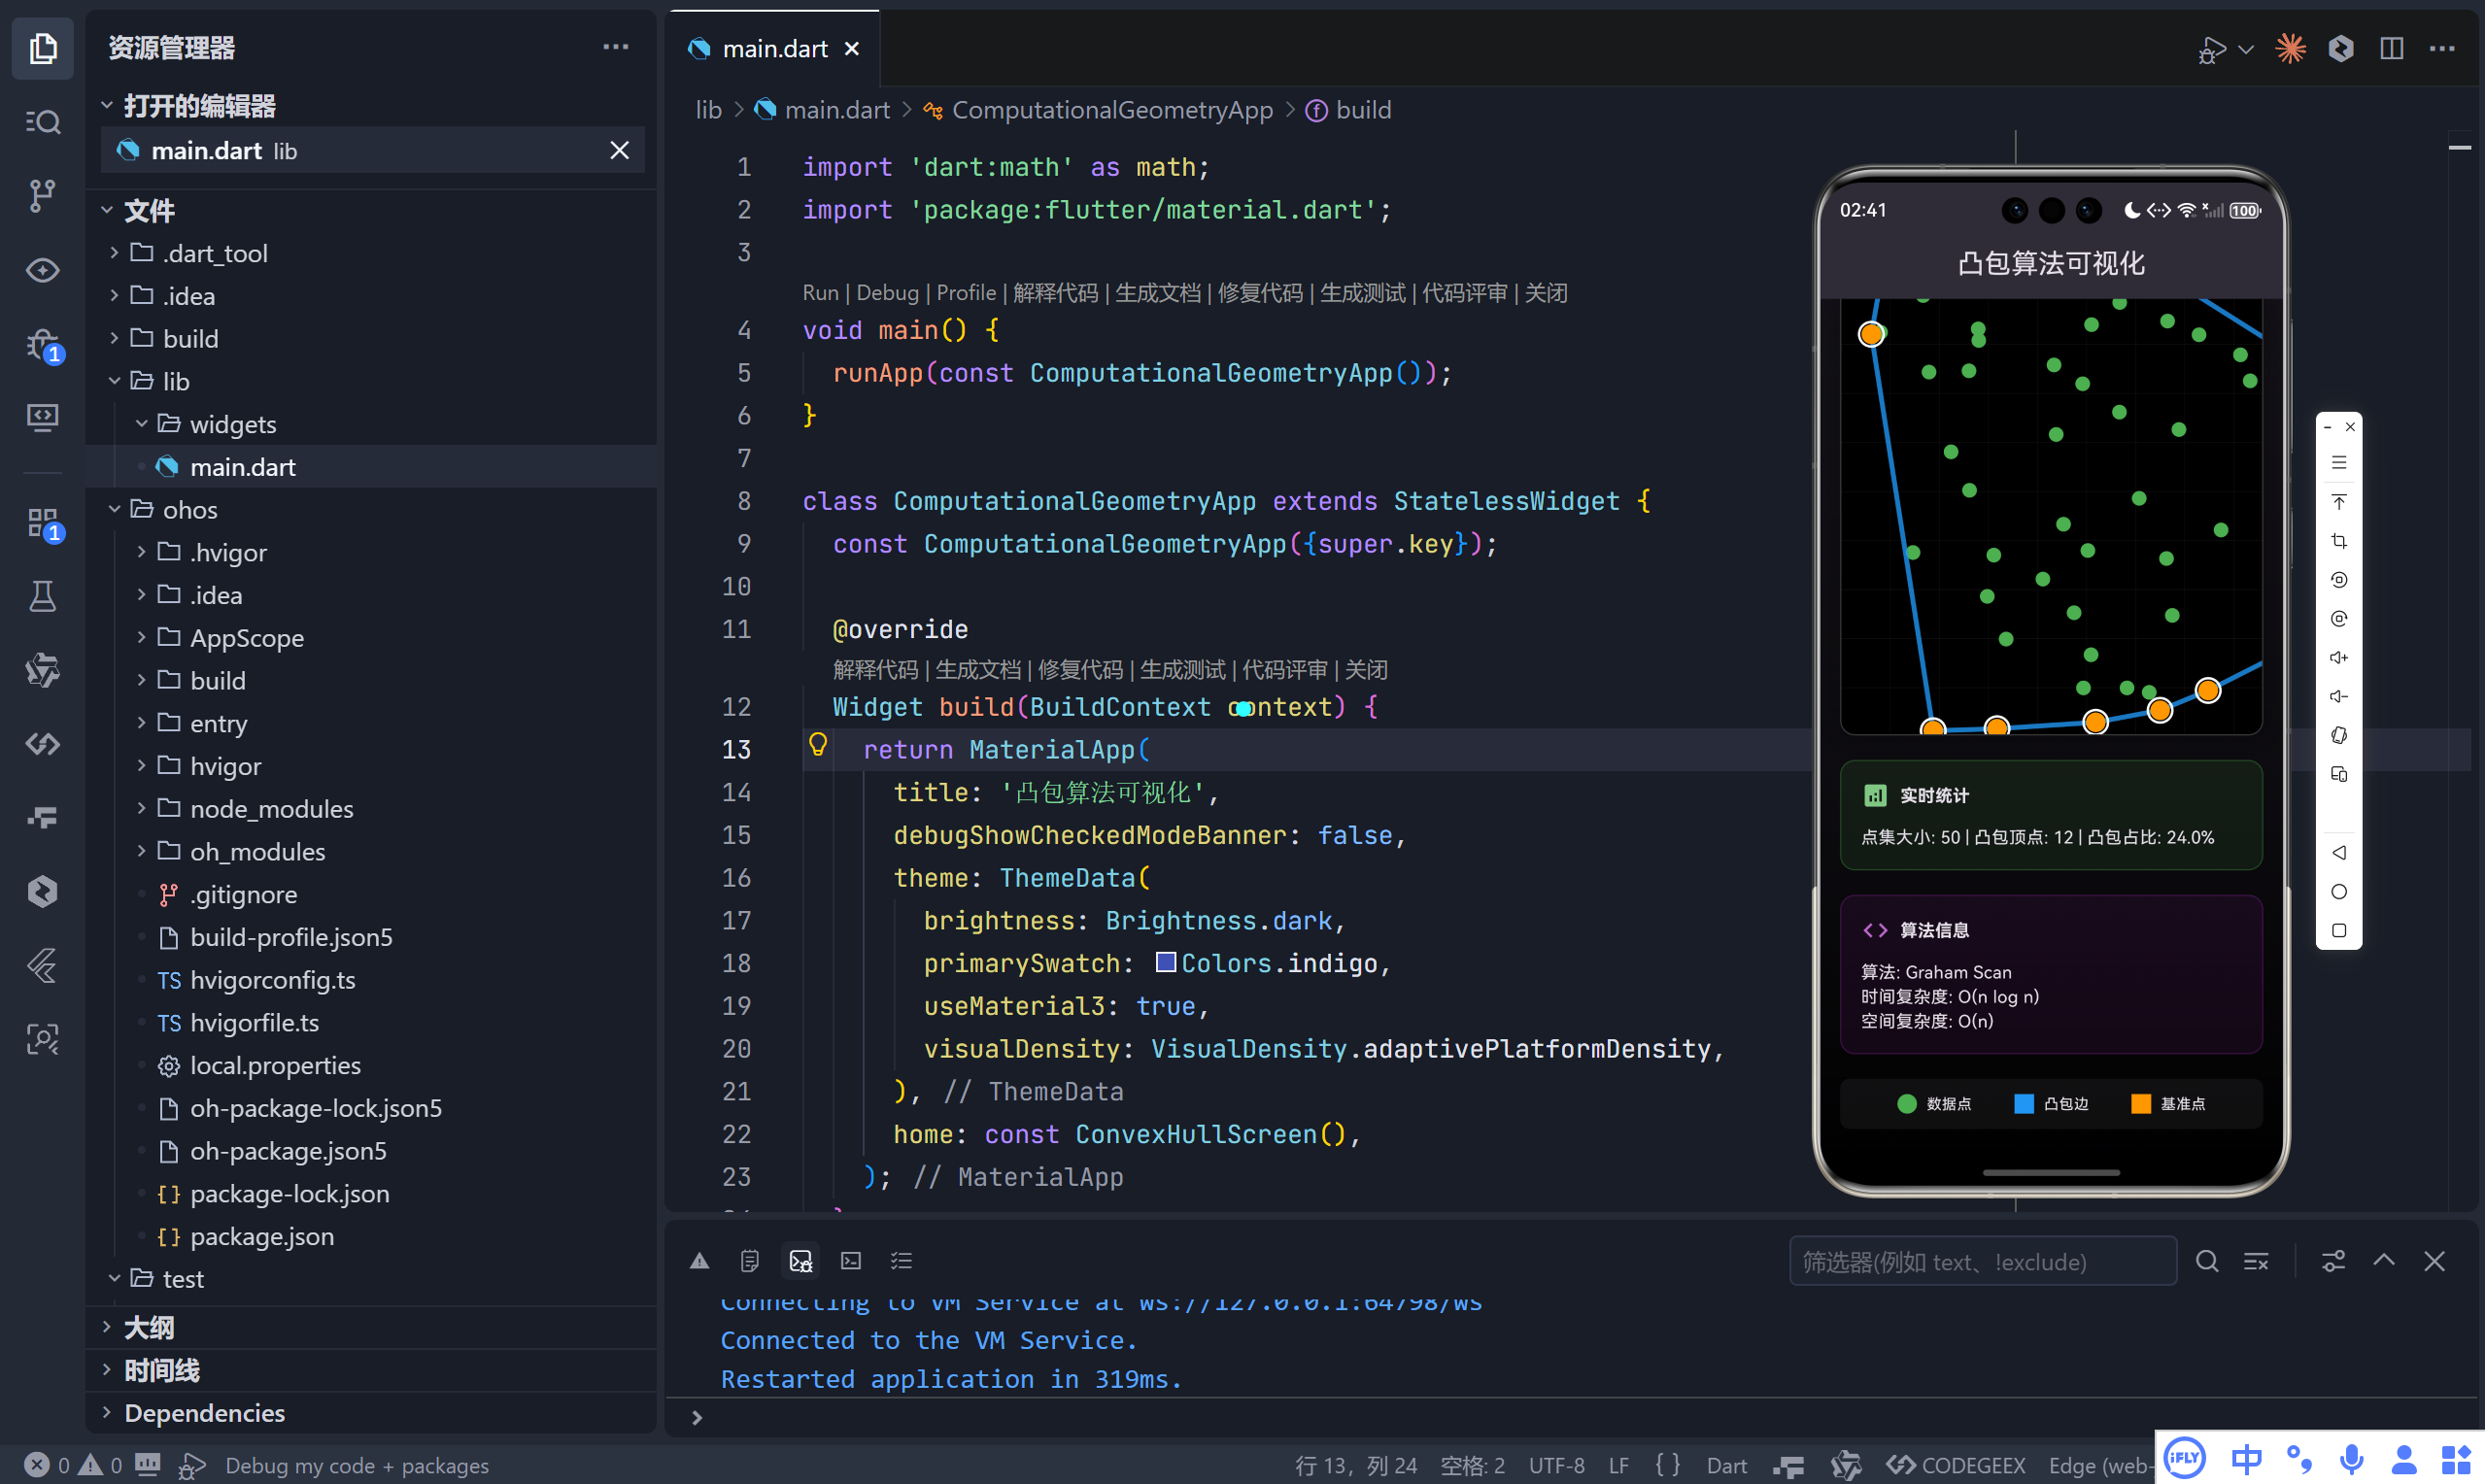Open the Source Control view in activity bar

(42, 195)
